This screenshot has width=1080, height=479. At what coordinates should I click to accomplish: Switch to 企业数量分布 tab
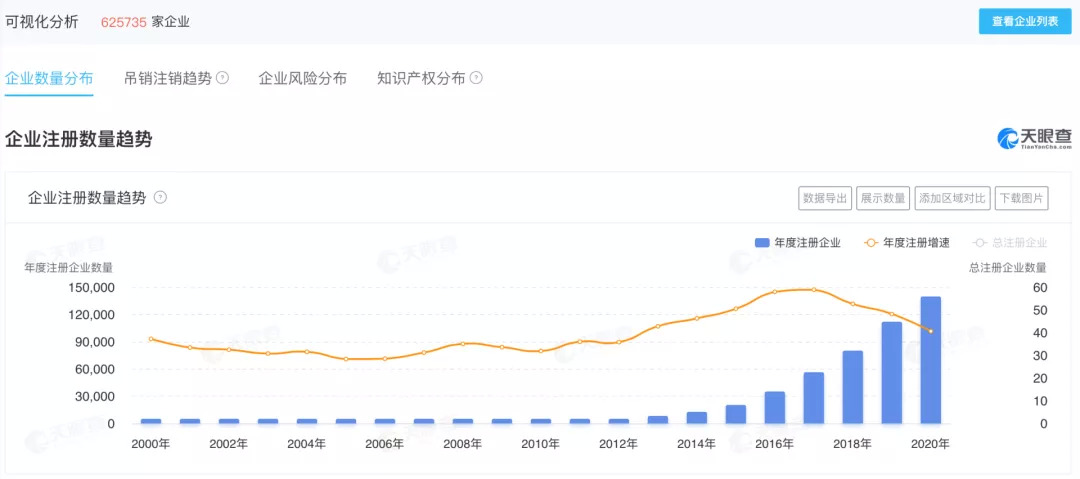coord(49,78)
